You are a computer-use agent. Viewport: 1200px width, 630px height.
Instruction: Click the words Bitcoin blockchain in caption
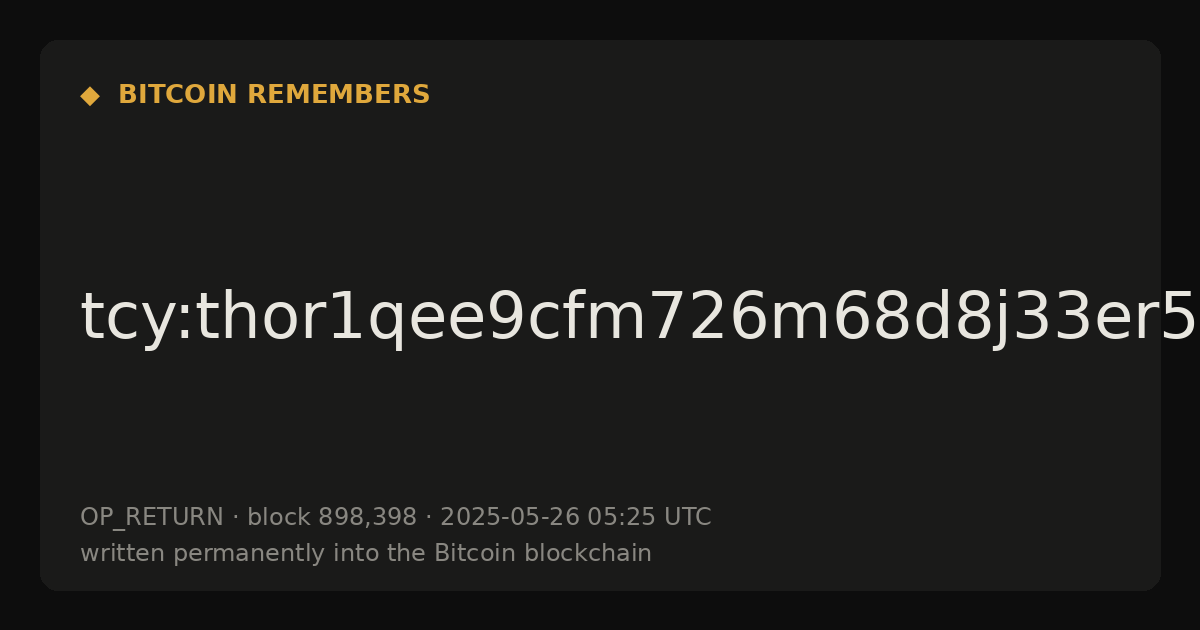(x=543, y=554)
